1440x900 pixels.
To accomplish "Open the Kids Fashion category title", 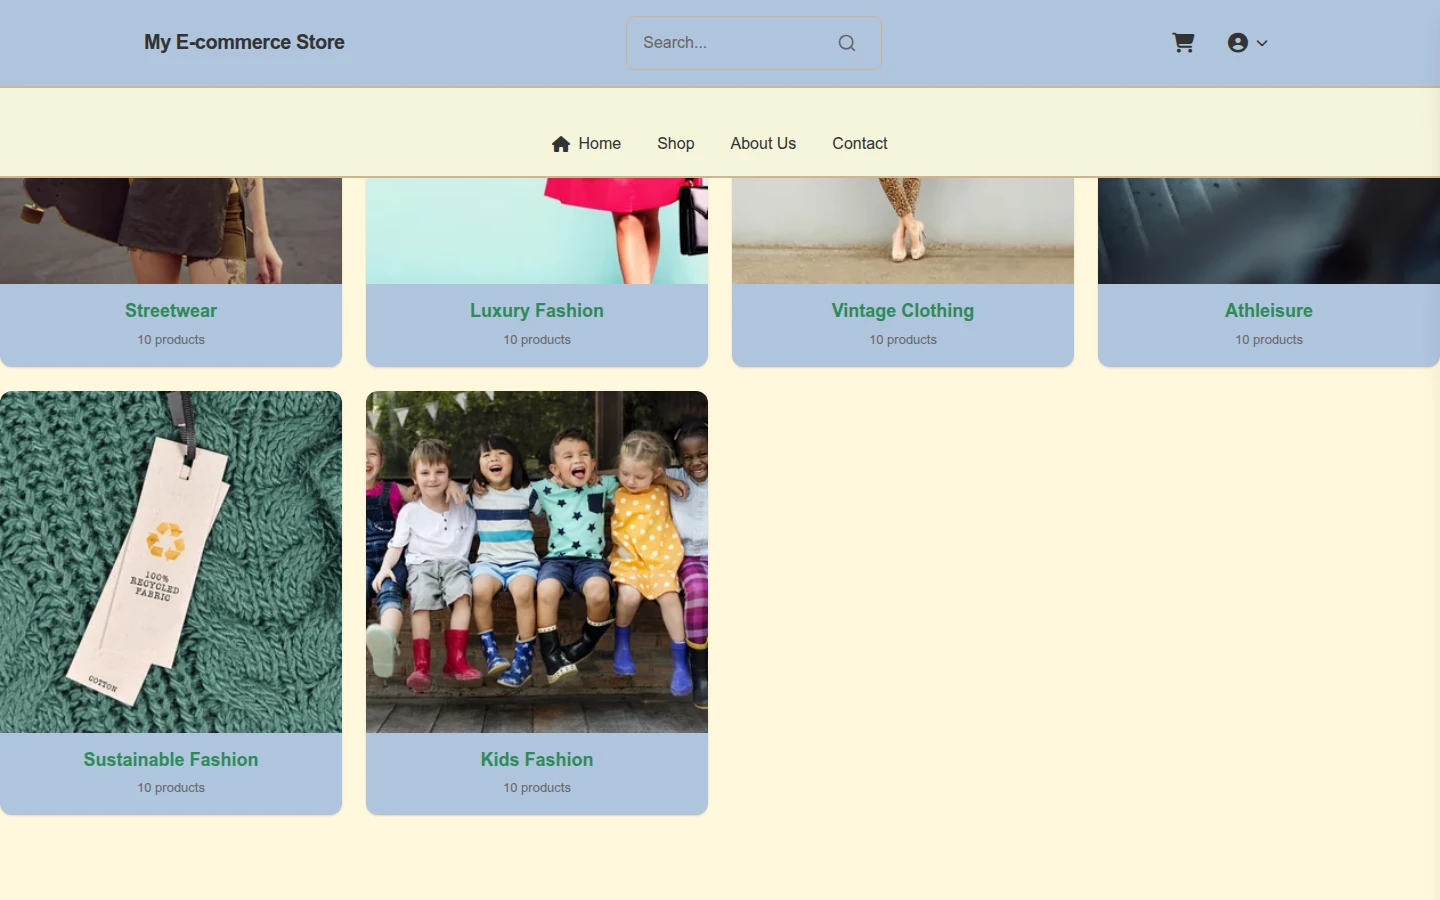I will [537, 760].
